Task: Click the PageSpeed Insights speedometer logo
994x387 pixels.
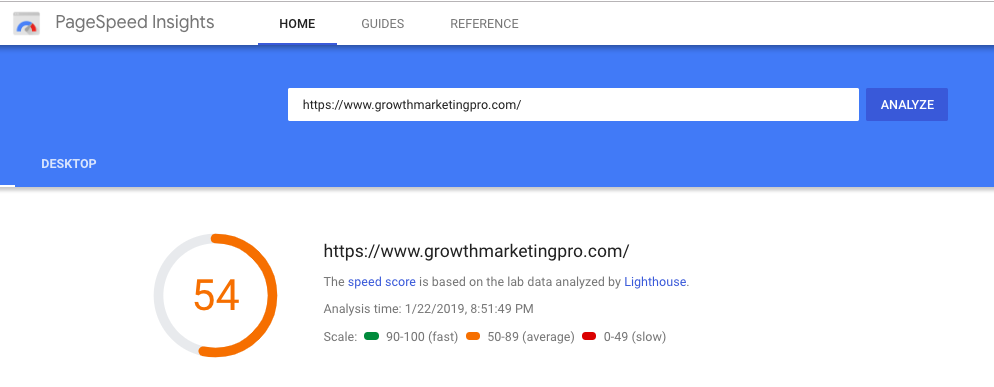Action: coord(27,23)
